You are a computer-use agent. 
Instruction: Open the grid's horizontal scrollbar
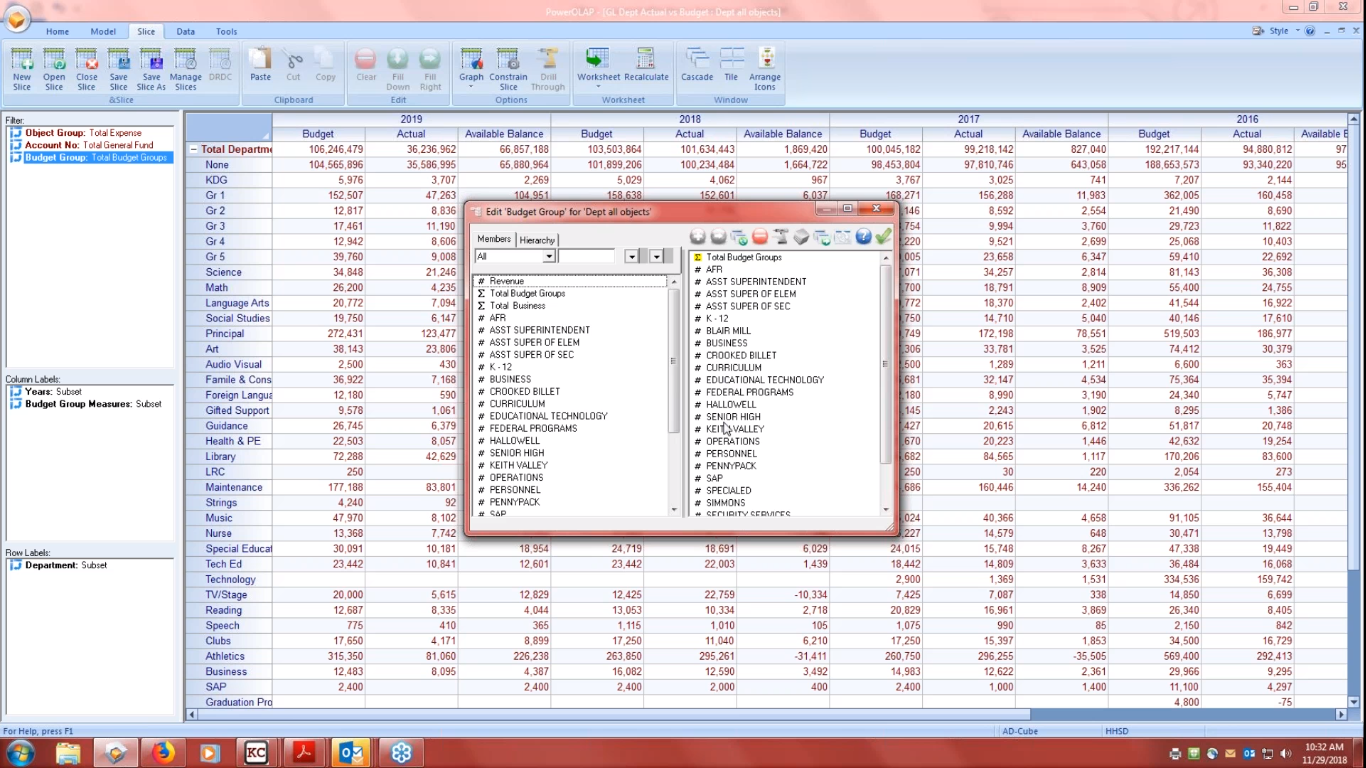pyautogui.click(x=768, y=715)
